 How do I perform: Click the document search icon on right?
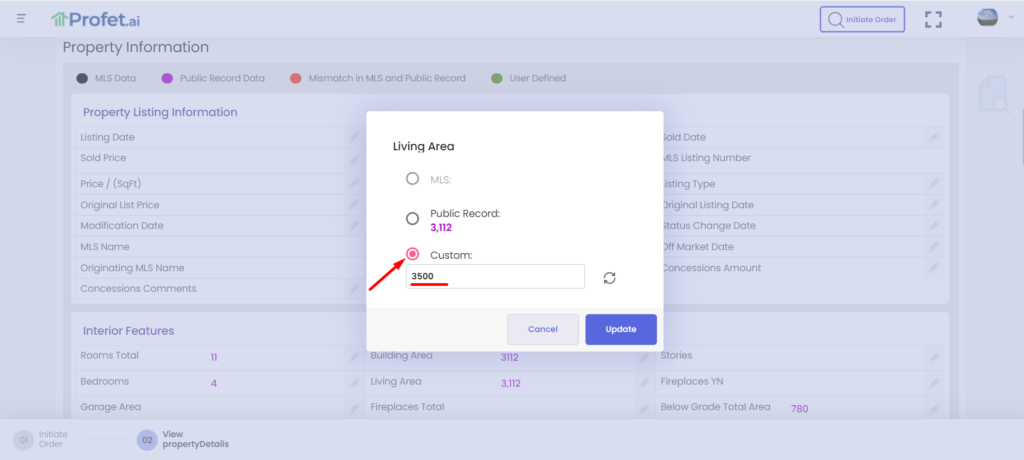pyautogui.click(x=993, y=95)
